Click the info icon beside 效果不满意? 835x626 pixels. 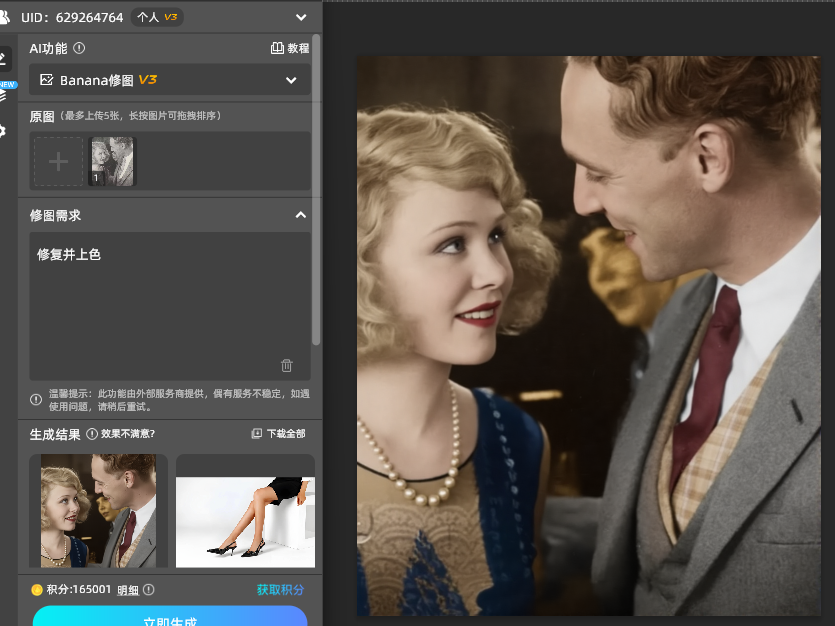point(92,434)
